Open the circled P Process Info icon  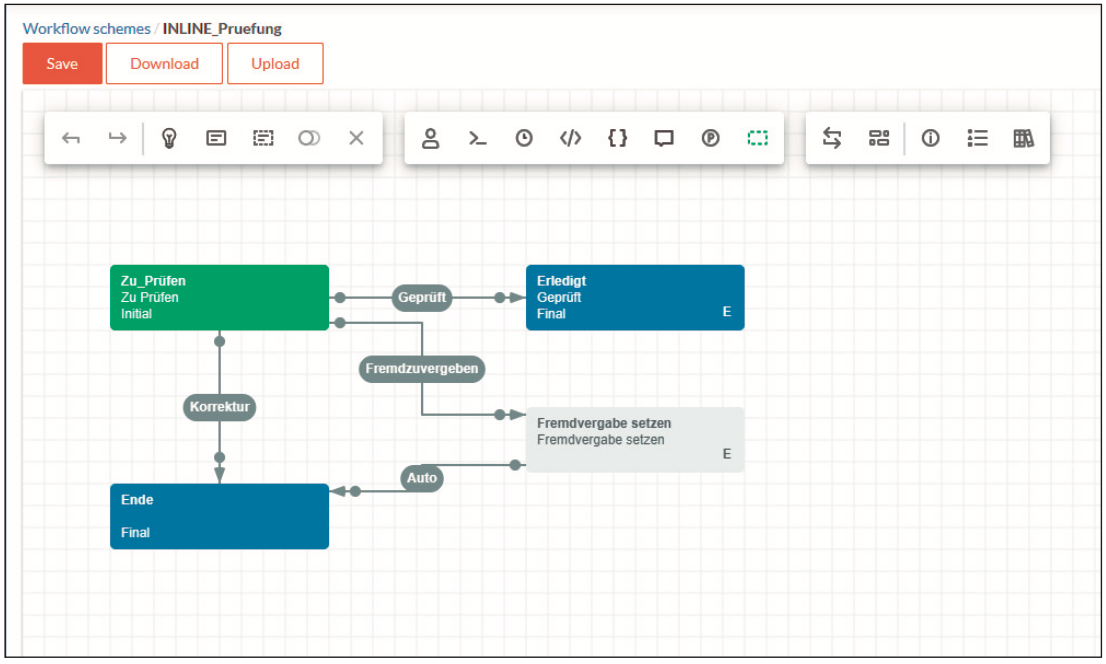tap(710, 138)
